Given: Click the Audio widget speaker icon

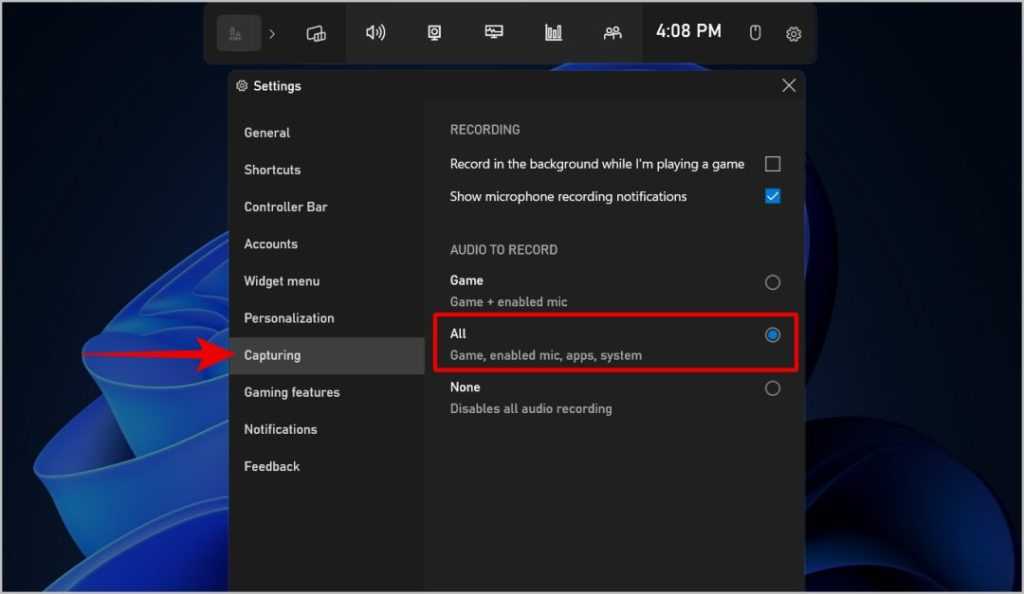Looking at the screenshot, I should point(375,33).
